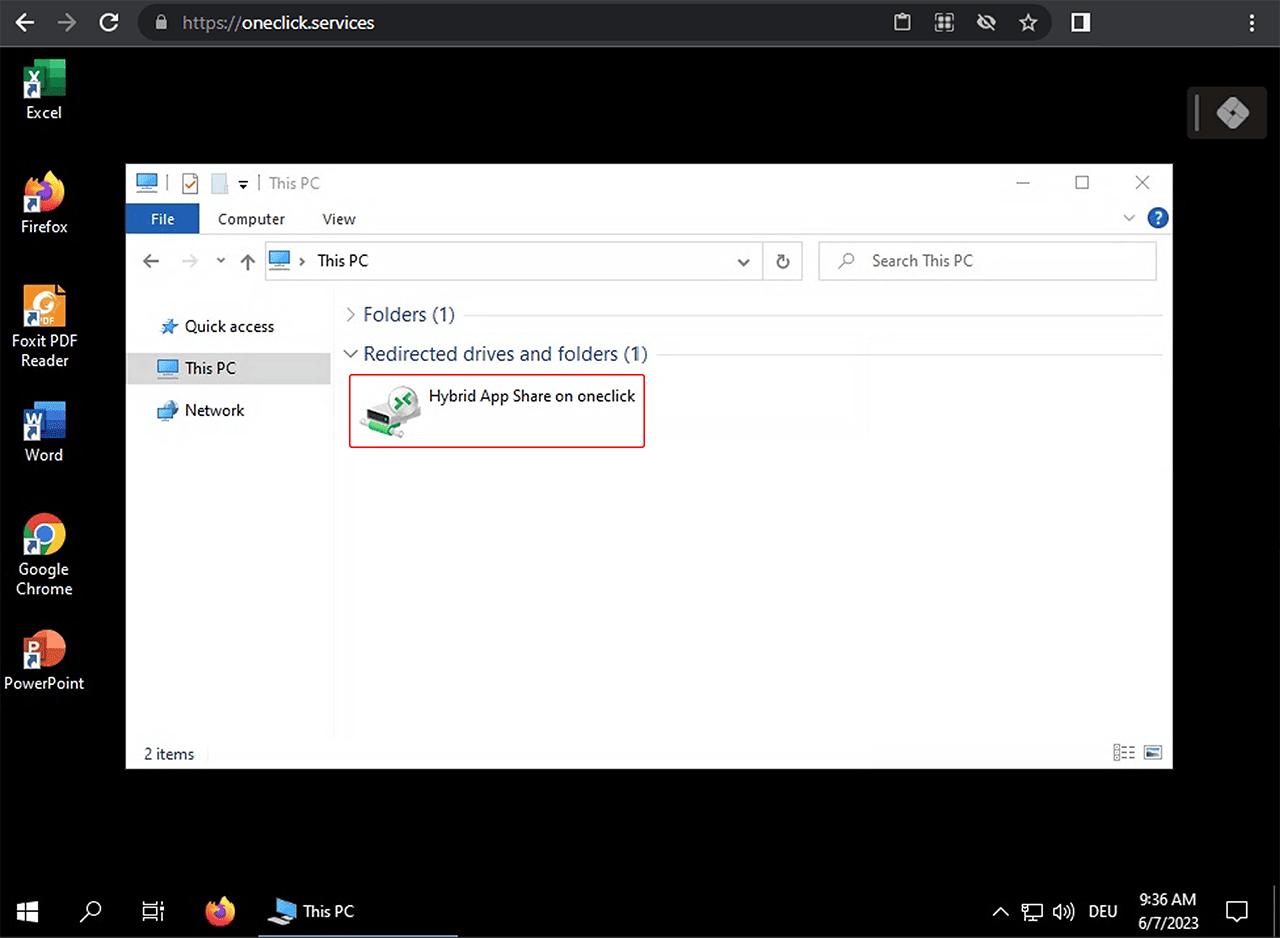Screen dimensions: 1280x938
Task: Click the Google Chrome desktop icon
Action: 44,554
